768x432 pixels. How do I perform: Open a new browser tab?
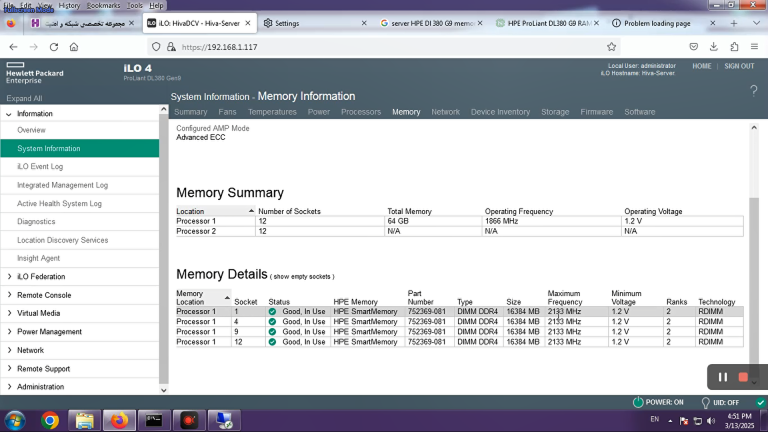(x=734, y=23)
